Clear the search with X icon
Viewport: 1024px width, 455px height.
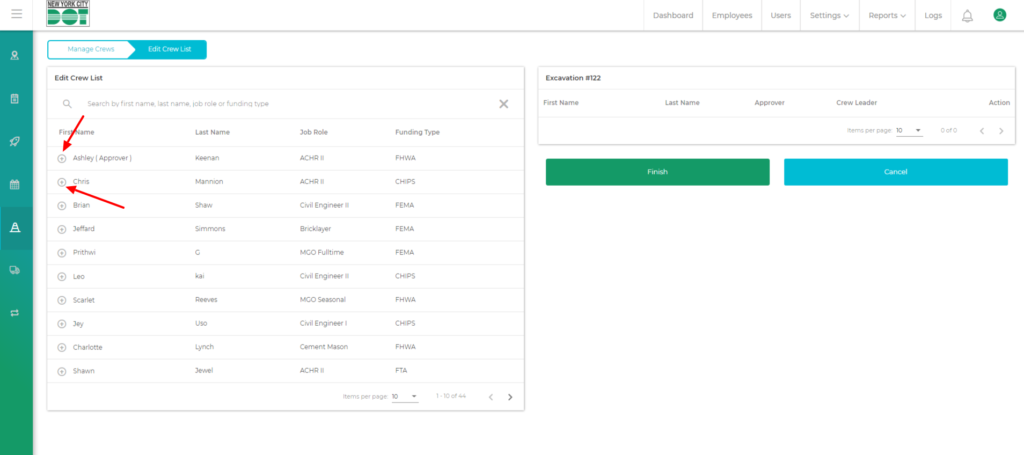503,104
